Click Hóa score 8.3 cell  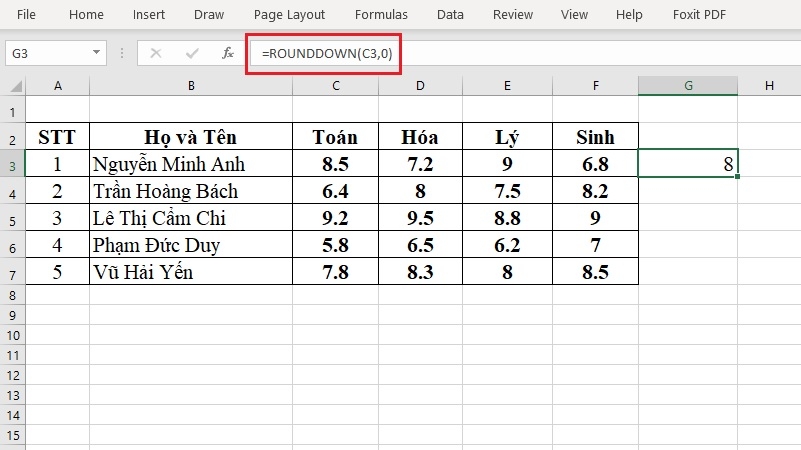[x=420, y=271]
